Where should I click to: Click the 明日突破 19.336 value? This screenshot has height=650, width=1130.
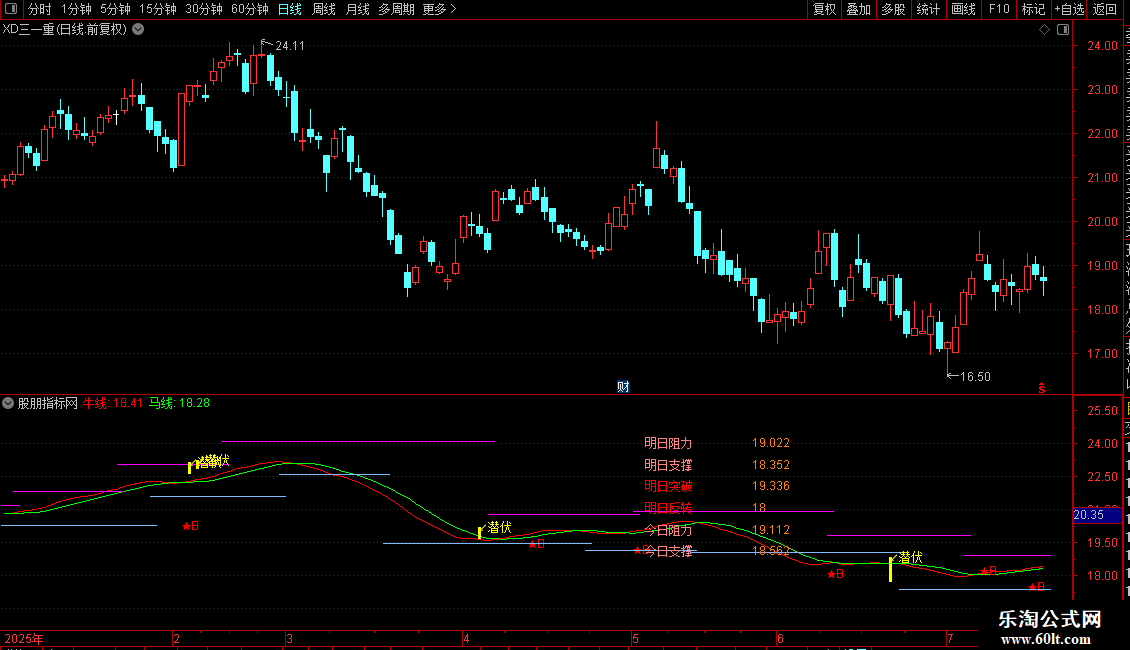pyautogui.click(x=771, y=486)
